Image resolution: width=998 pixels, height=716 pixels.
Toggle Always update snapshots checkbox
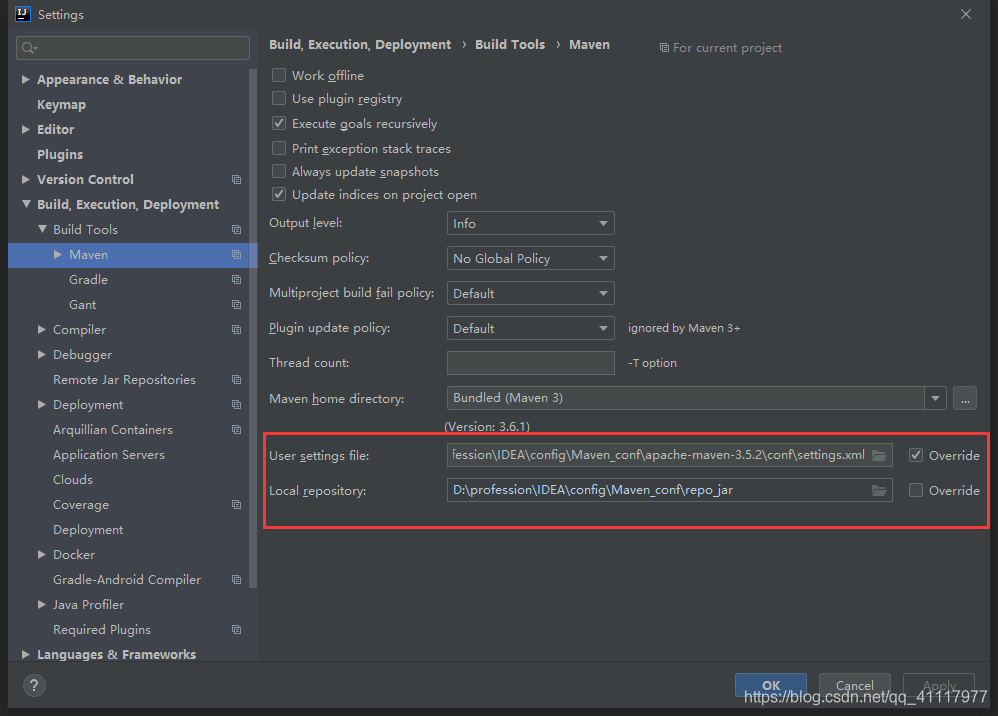279,171
